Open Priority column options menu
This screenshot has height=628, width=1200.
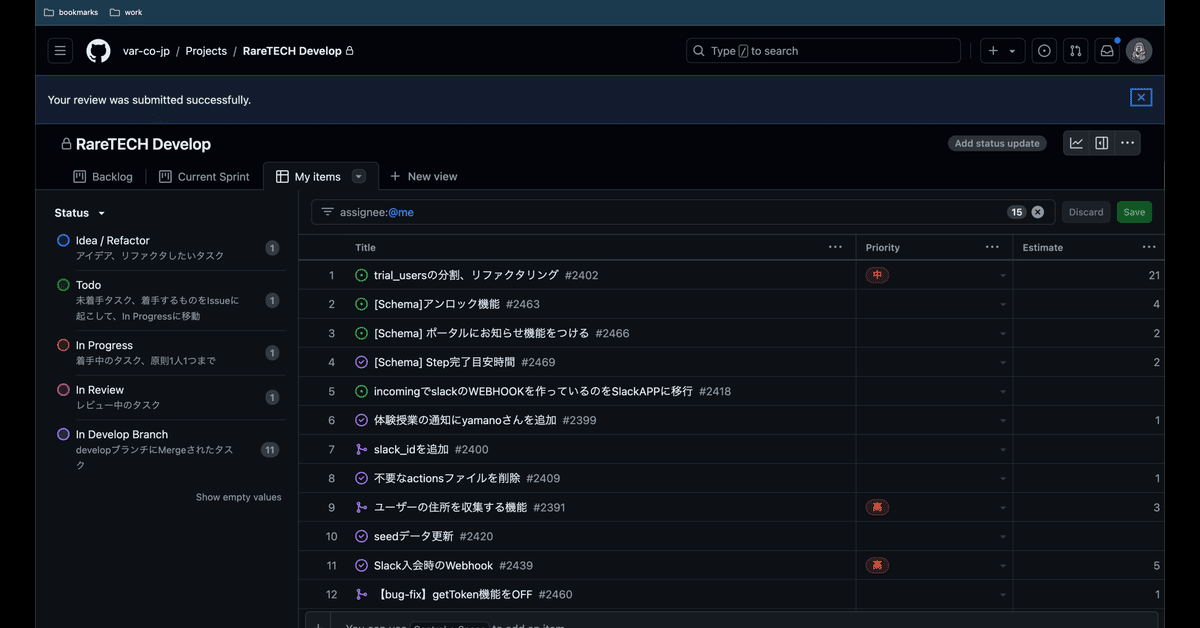pos(992,247)
